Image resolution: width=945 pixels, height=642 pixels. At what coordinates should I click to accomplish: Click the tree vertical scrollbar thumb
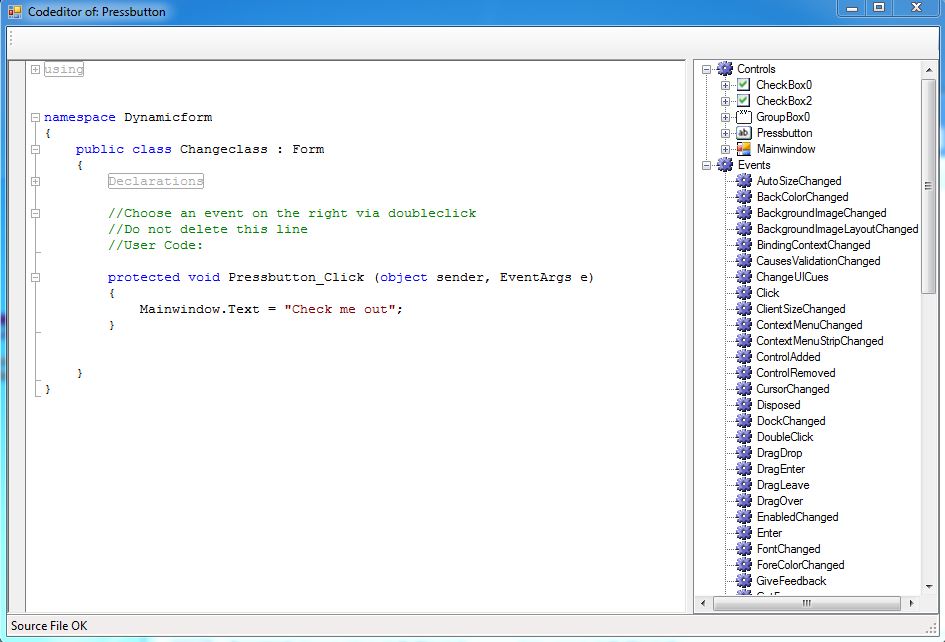pos(928,186)
